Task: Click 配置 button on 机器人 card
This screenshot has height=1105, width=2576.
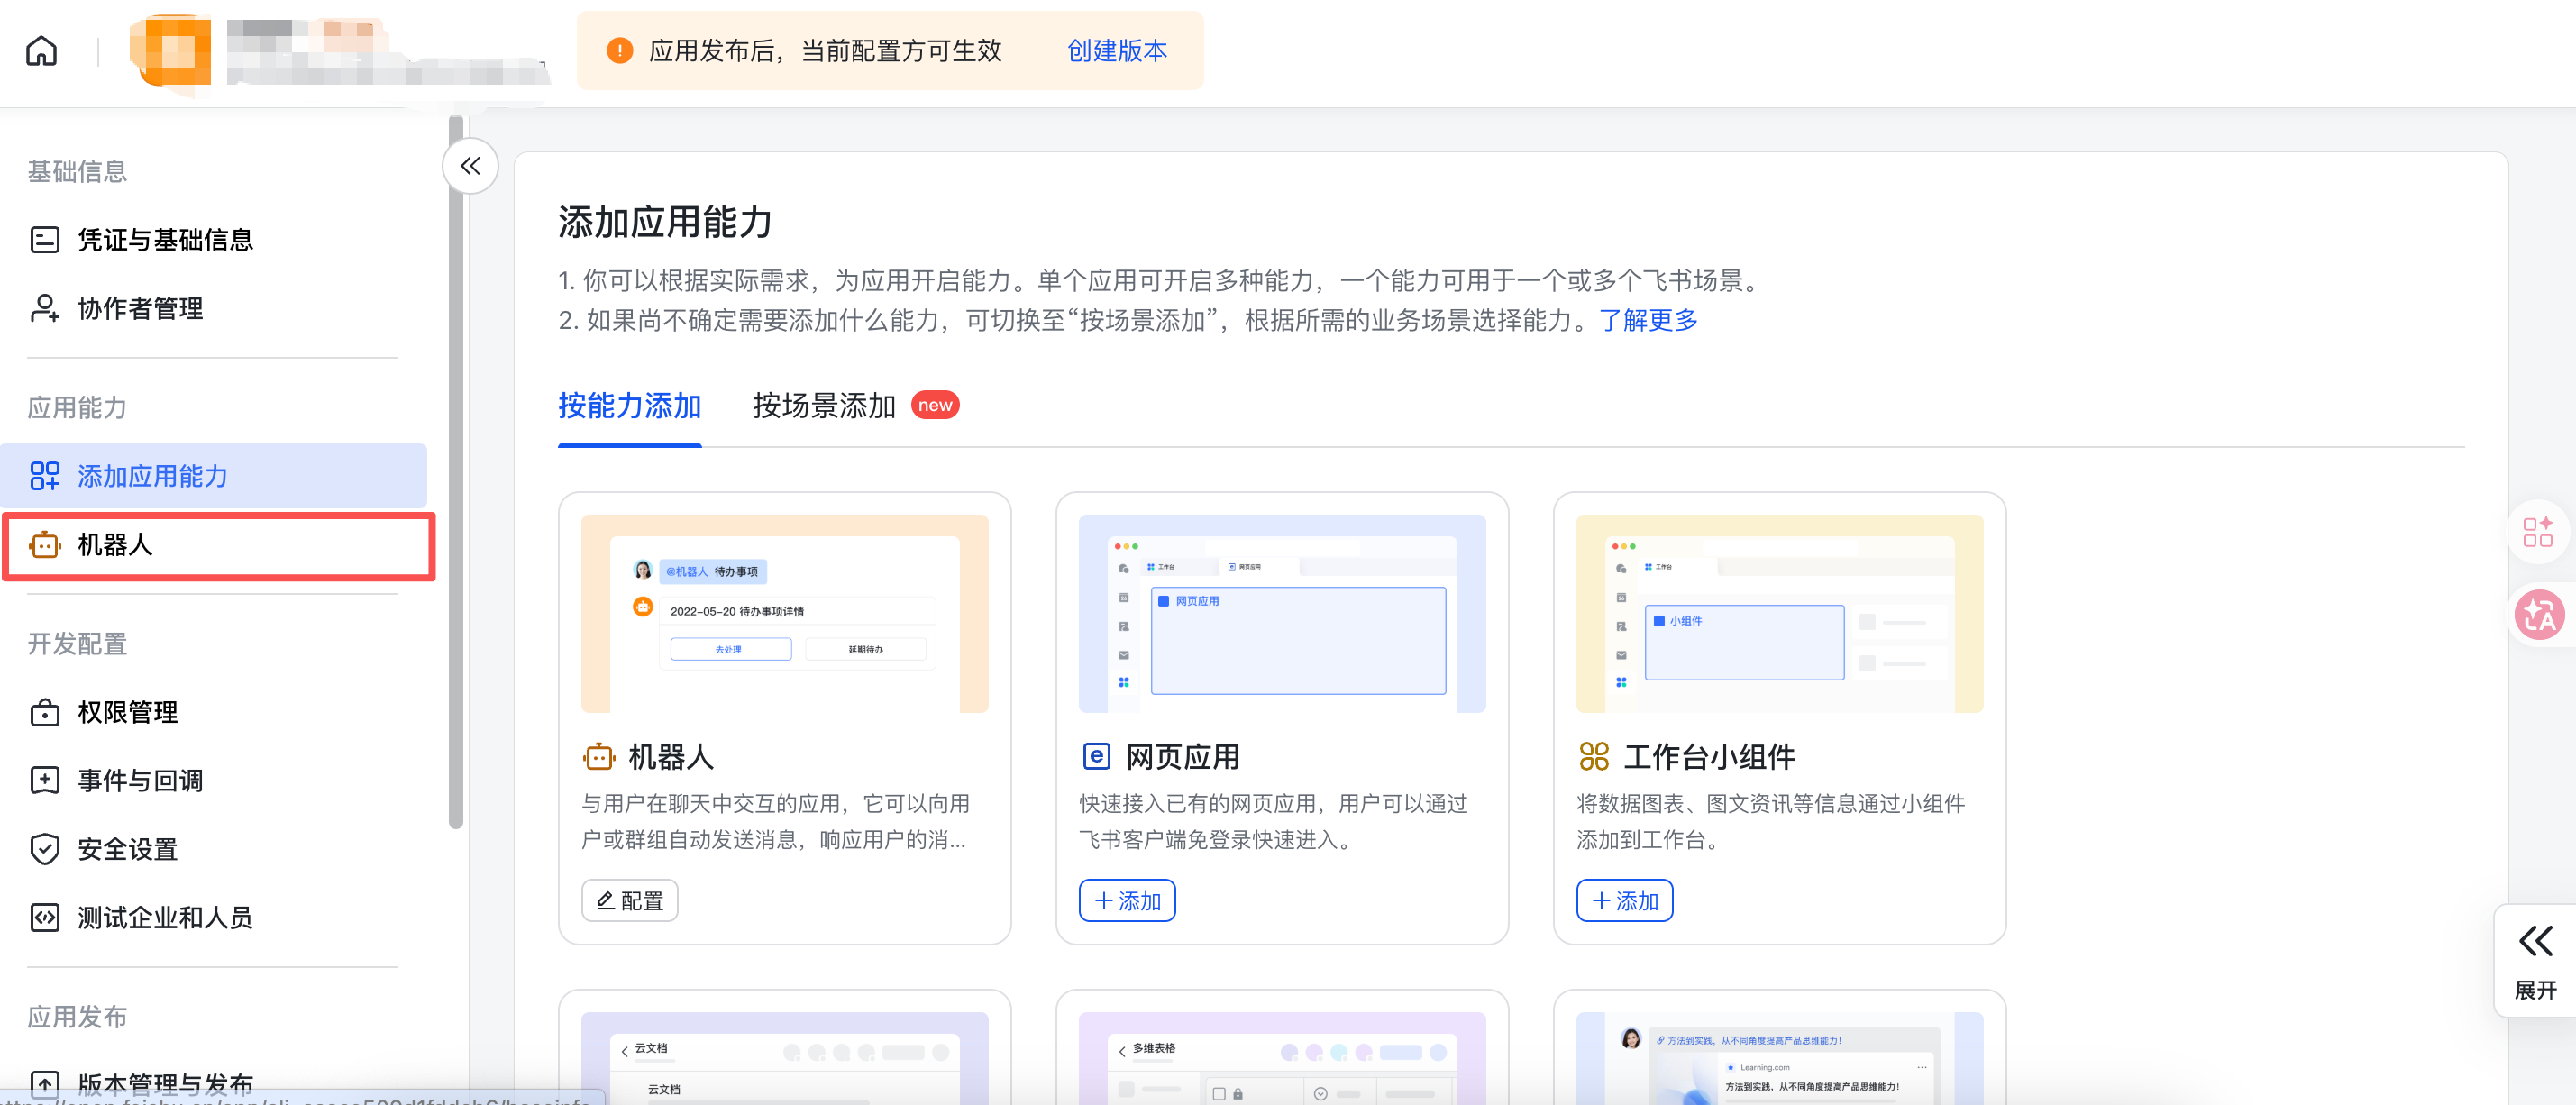Action: pos(629,900)
